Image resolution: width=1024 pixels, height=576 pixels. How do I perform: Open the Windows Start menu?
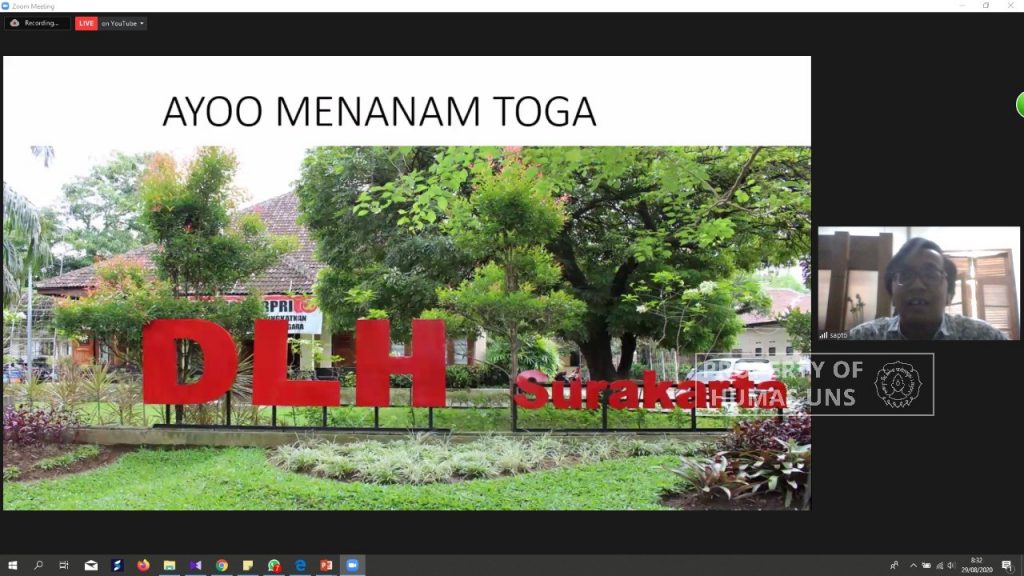pos(12,565)
